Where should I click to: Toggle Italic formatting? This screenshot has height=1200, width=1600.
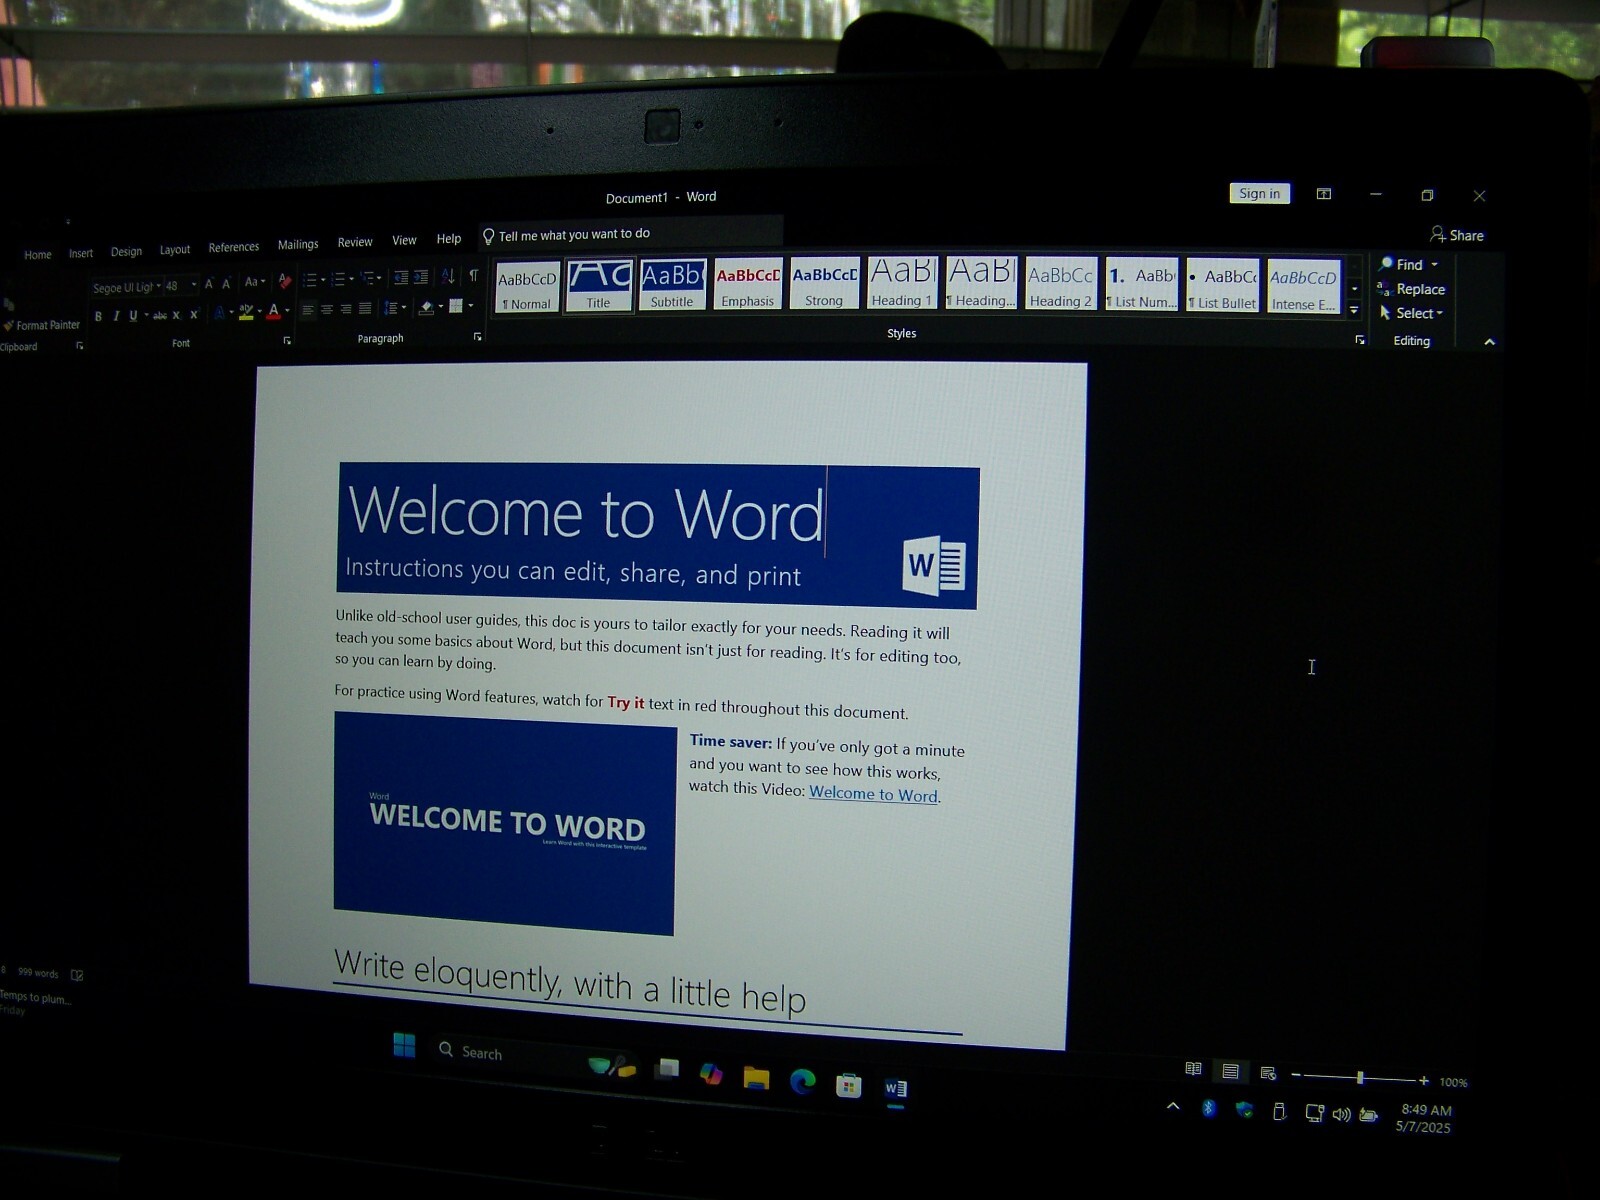tap(116, 316)
